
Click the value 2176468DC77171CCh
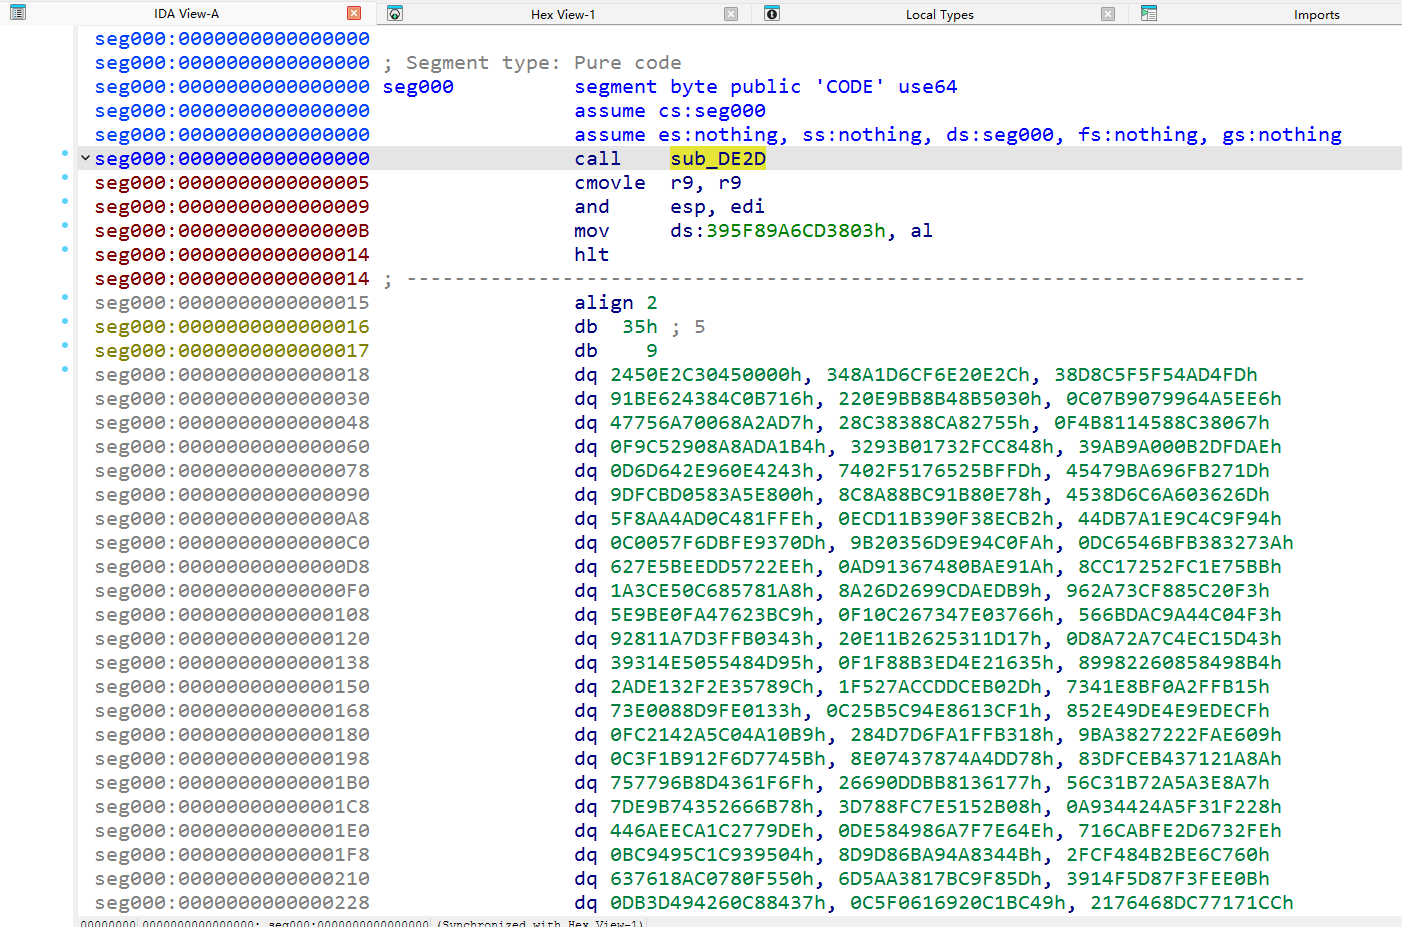coord(1192,902)
